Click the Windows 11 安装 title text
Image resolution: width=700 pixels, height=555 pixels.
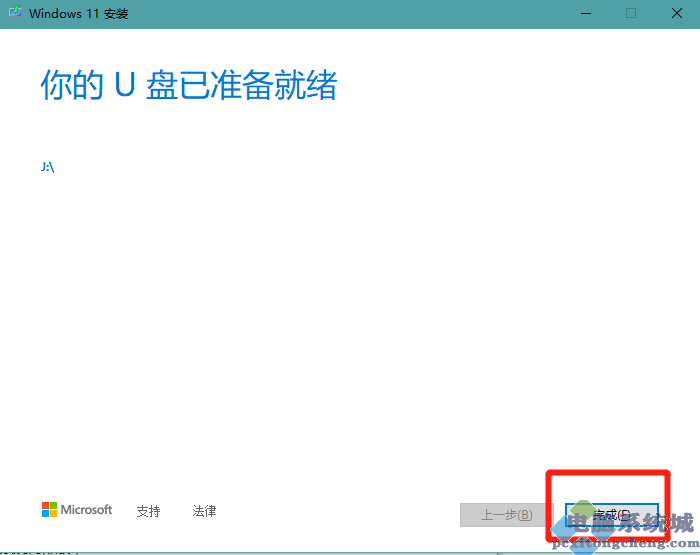coord(79,13)
